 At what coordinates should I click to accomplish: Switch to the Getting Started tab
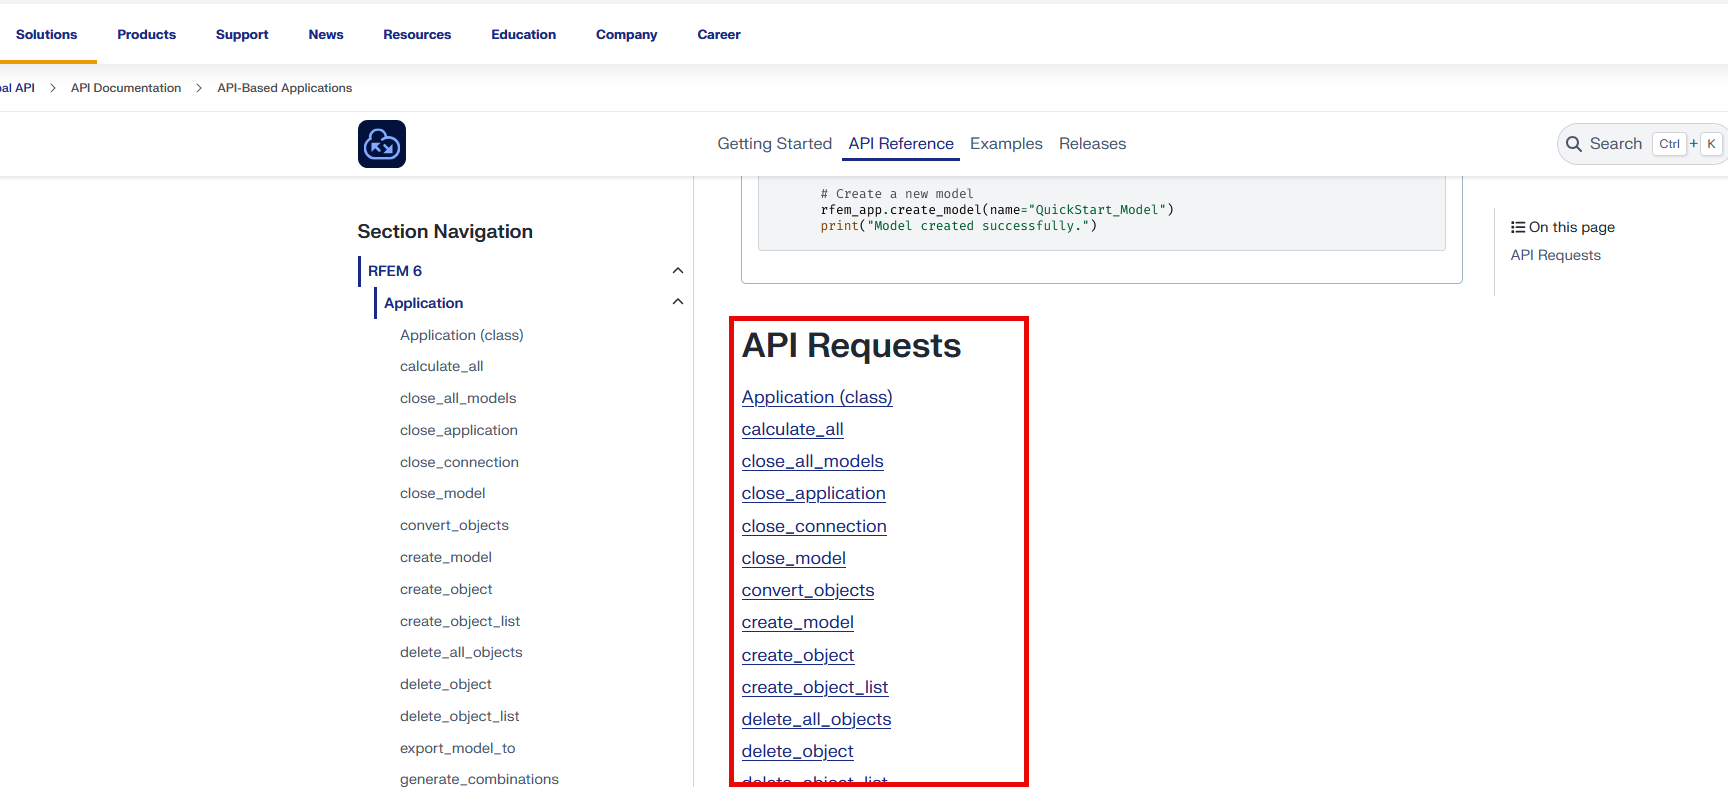[775, 144]
